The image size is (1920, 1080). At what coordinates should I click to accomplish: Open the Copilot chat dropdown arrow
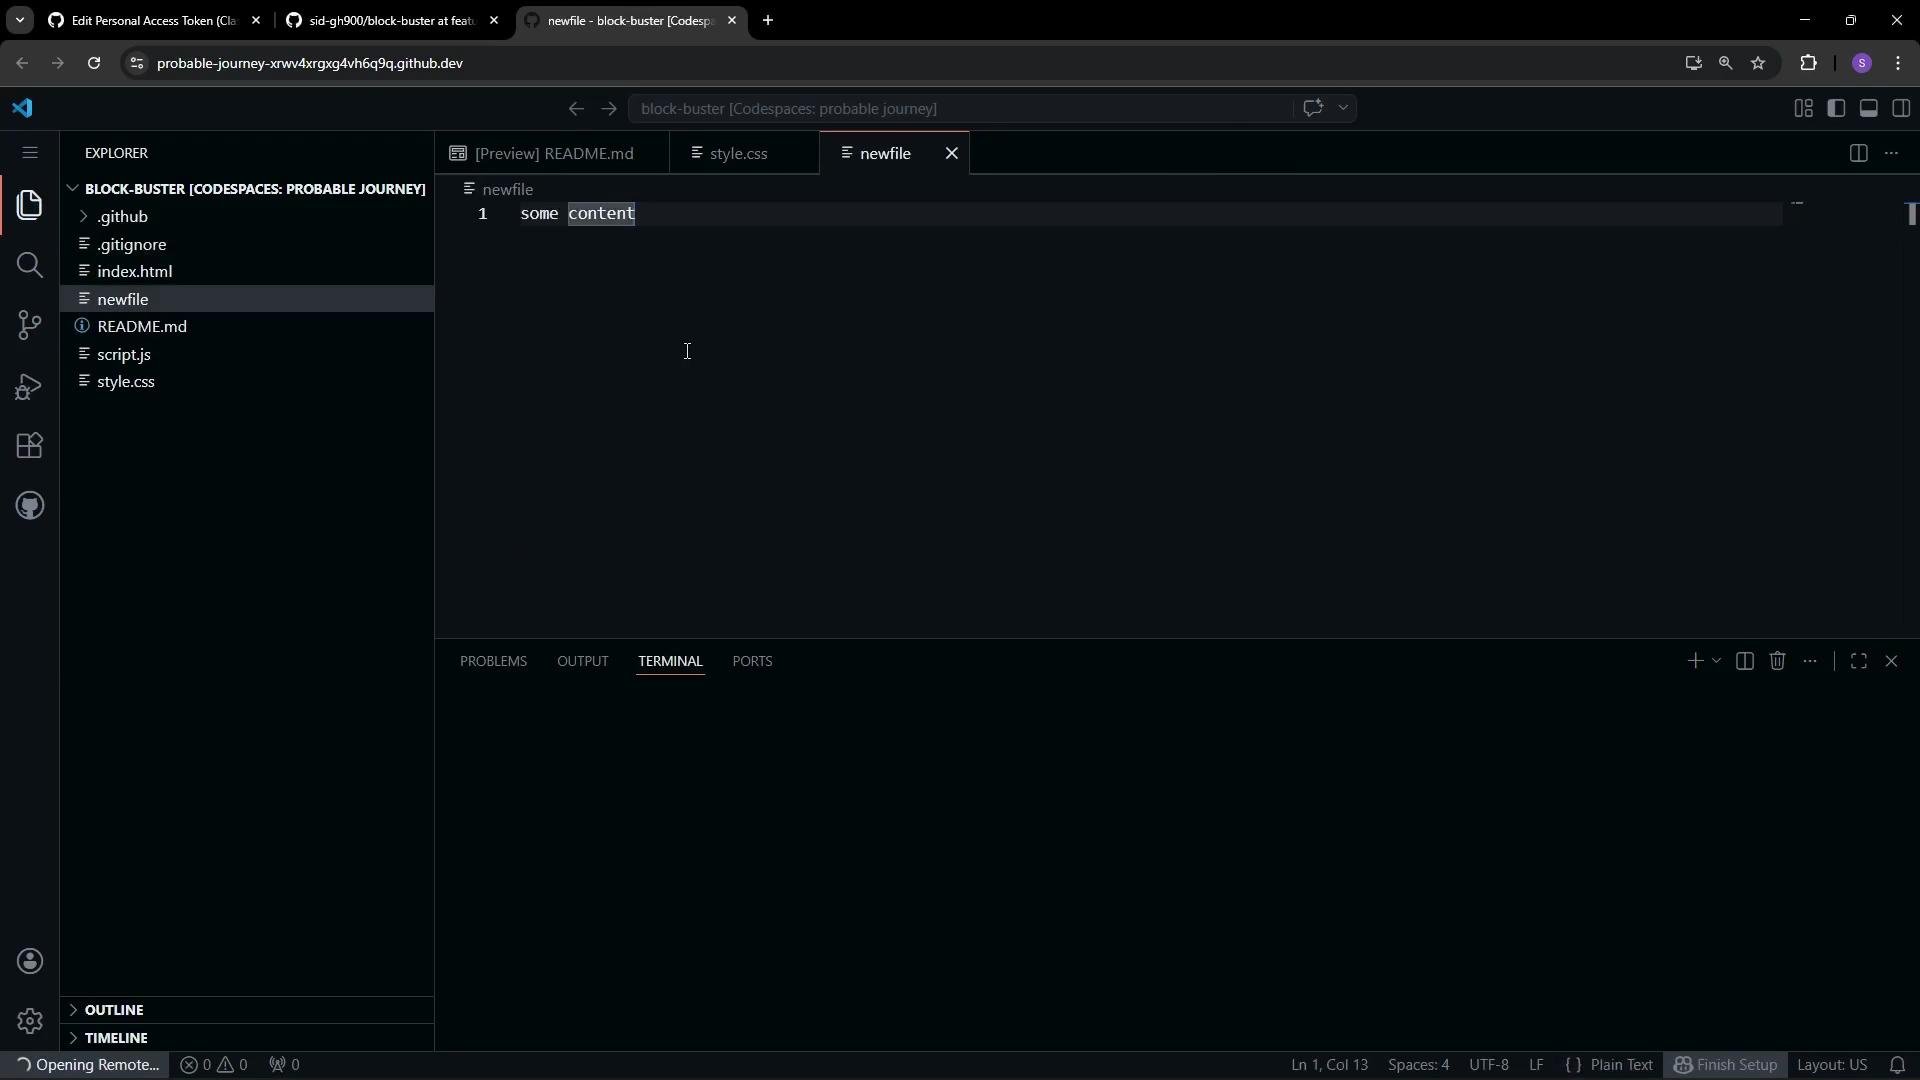pos(1343,108)
